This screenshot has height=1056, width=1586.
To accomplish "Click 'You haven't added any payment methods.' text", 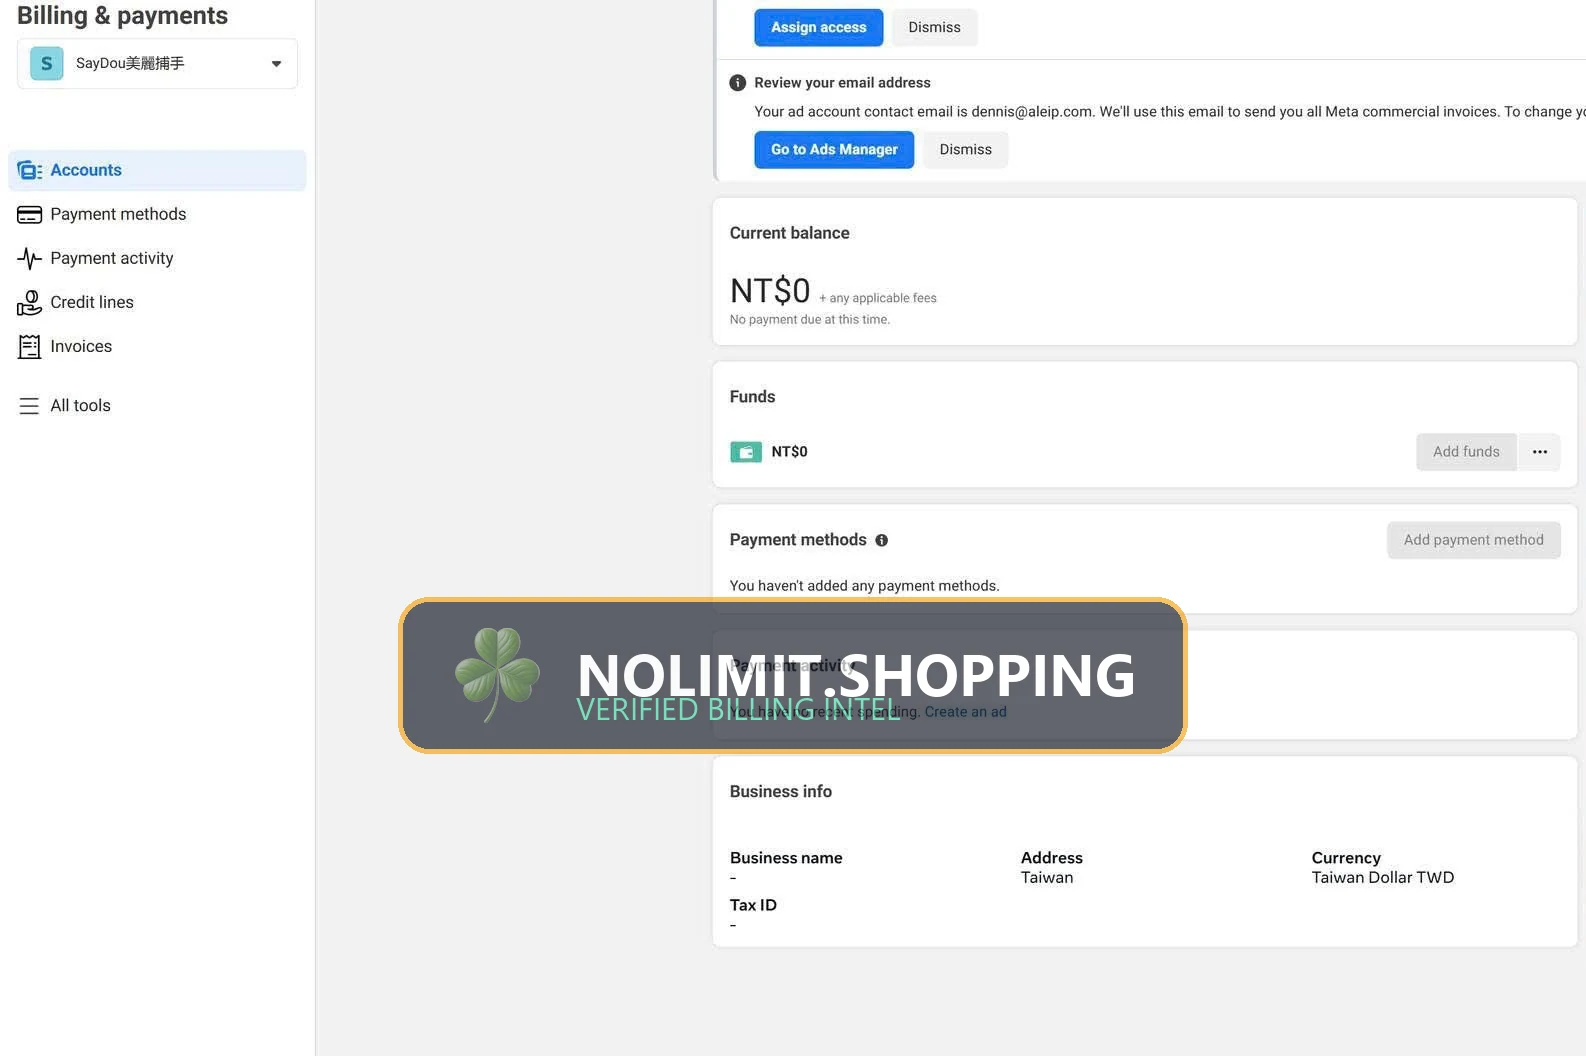I will [865, 586].
